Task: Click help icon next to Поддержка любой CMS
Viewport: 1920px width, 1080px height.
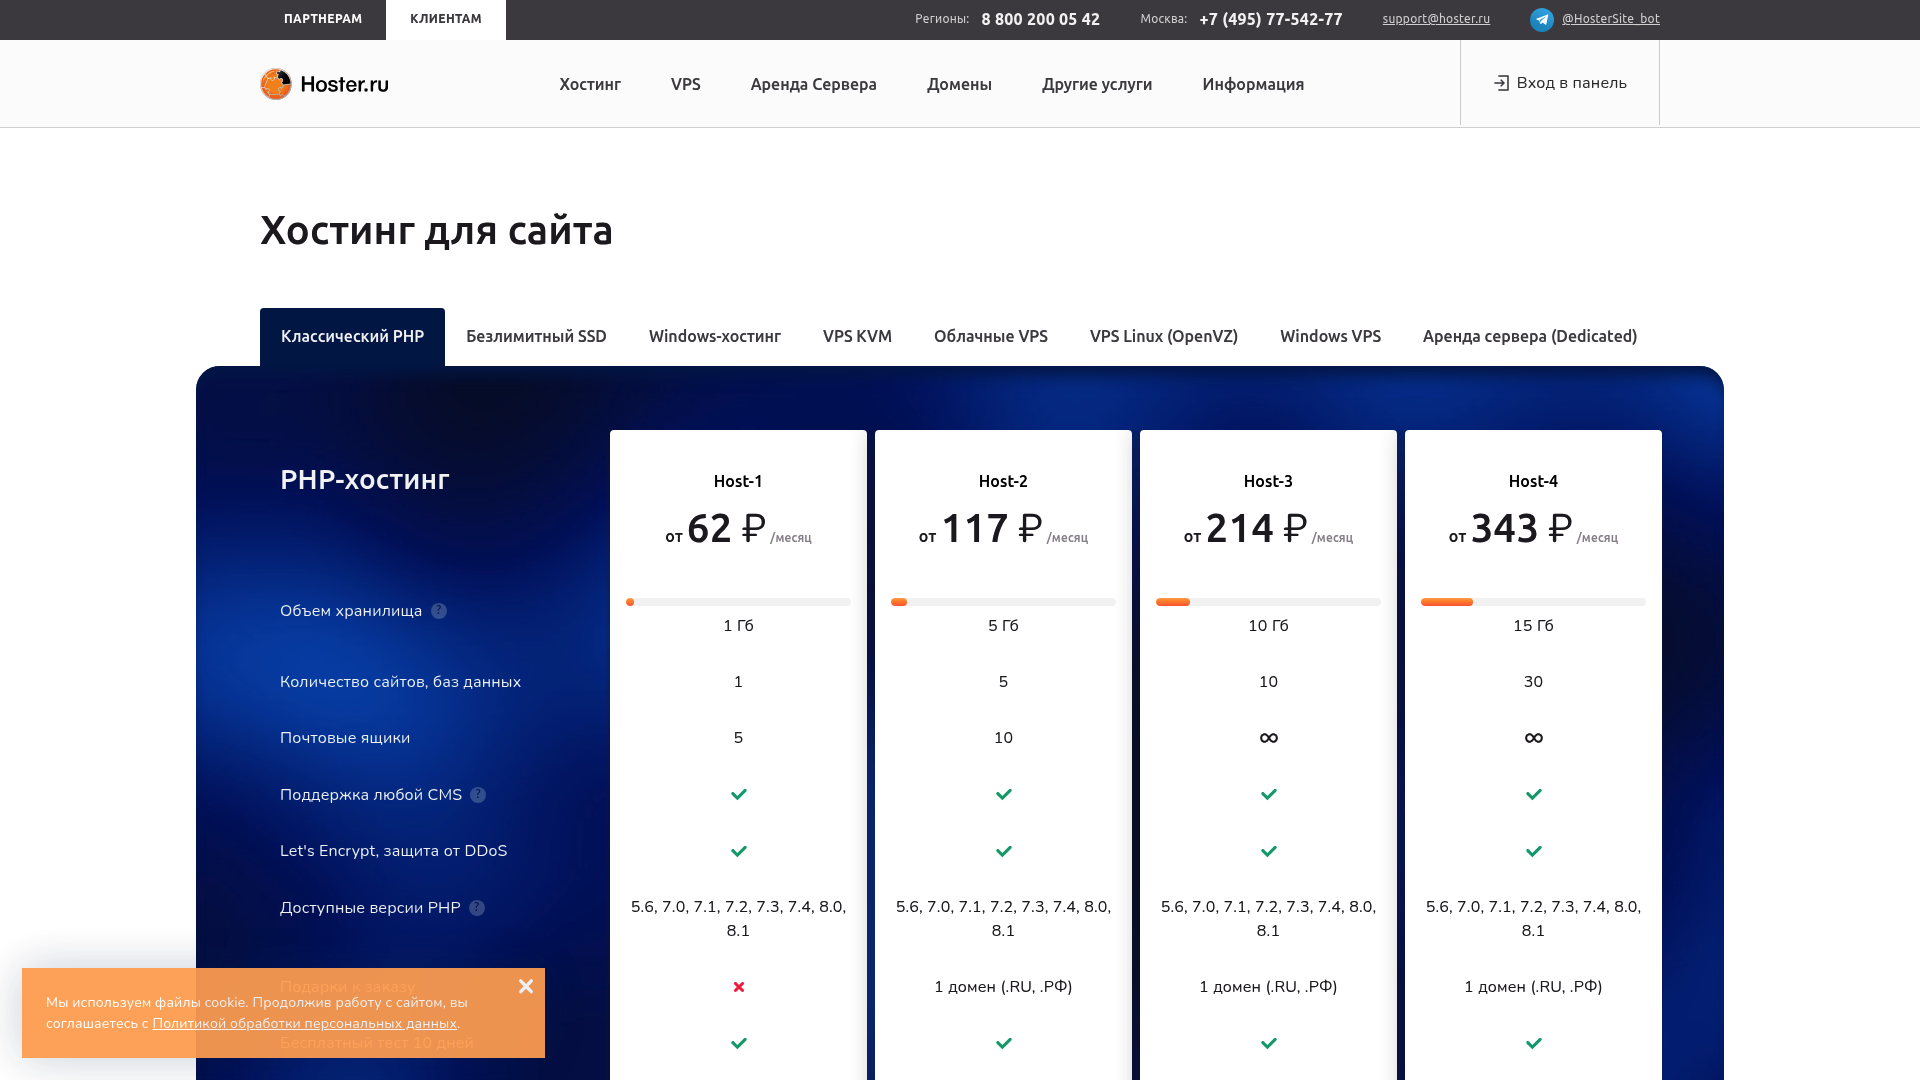Action: pos(478,795)
